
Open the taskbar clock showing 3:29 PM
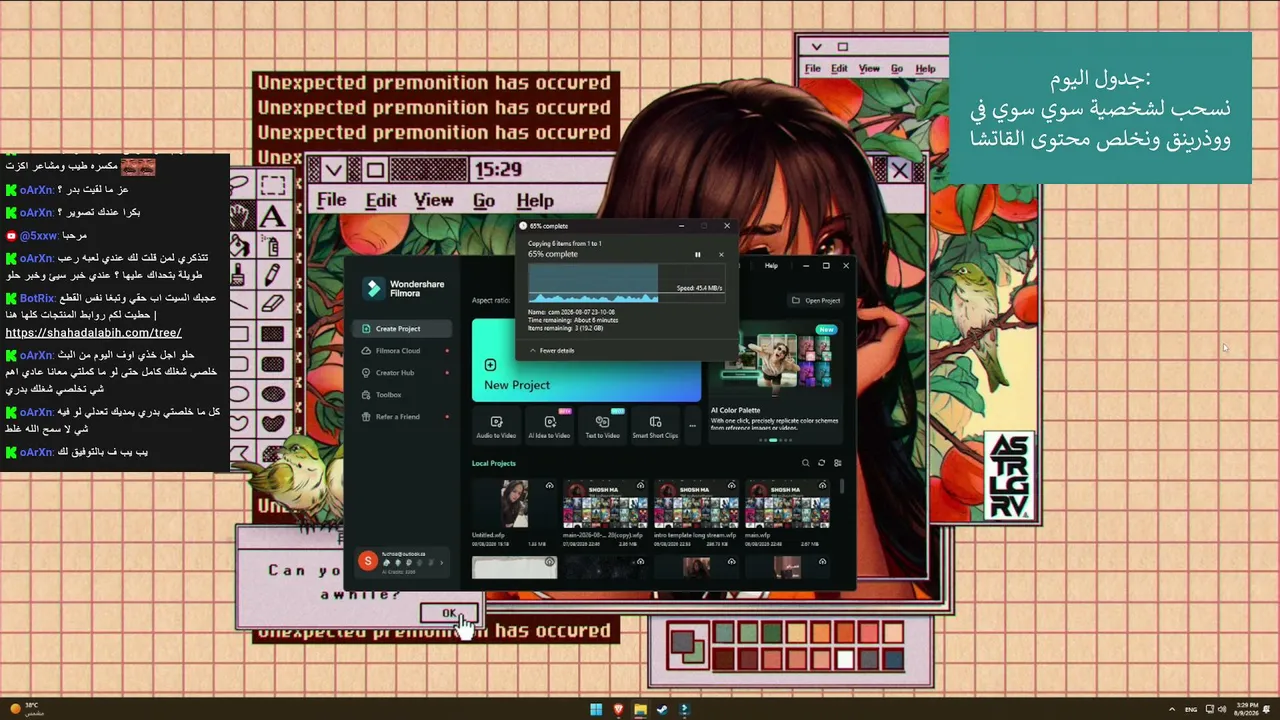pyautogui.click(x=1245, y=710)
